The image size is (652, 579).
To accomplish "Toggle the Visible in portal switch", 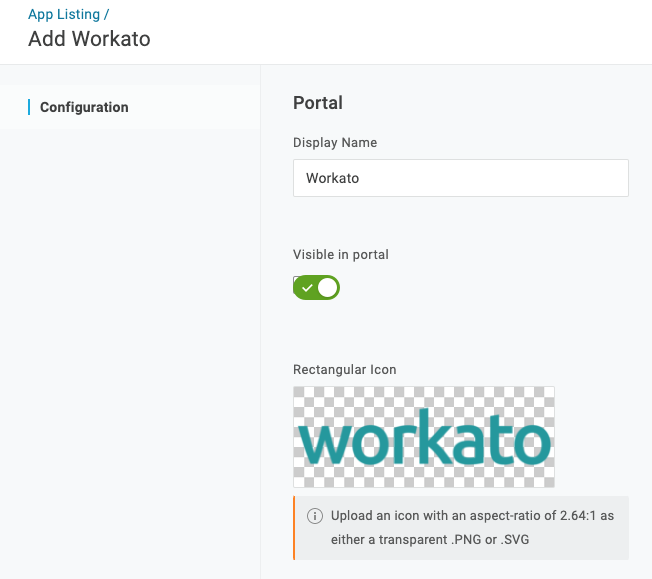I will (316, 287).
